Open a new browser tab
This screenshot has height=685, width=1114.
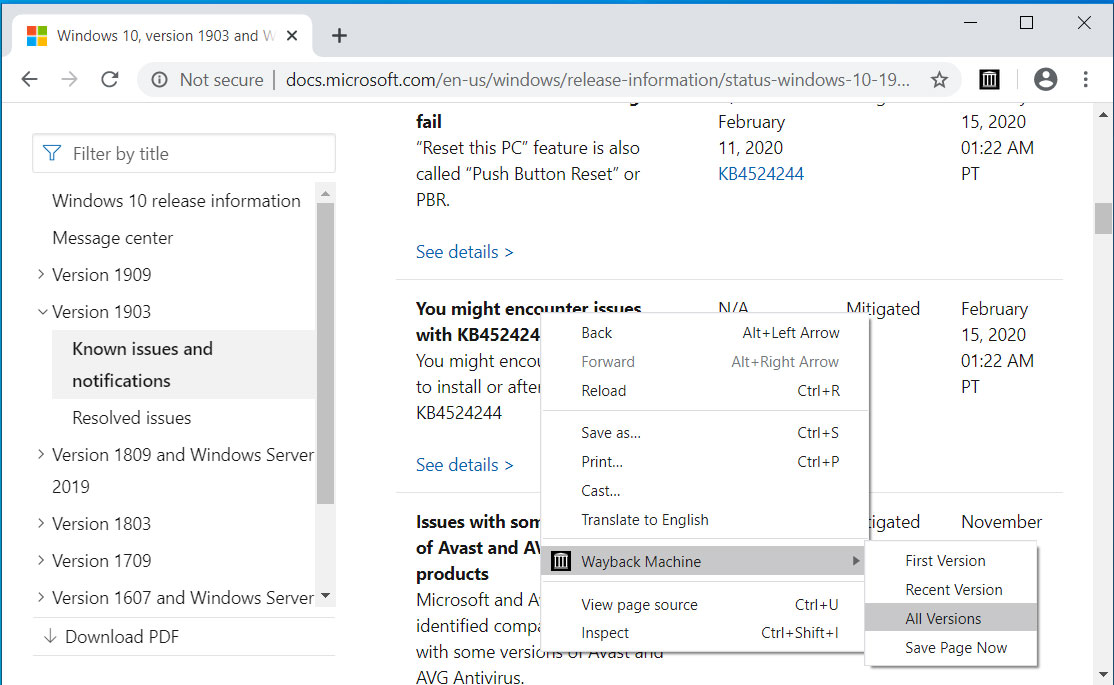(340, 36)
